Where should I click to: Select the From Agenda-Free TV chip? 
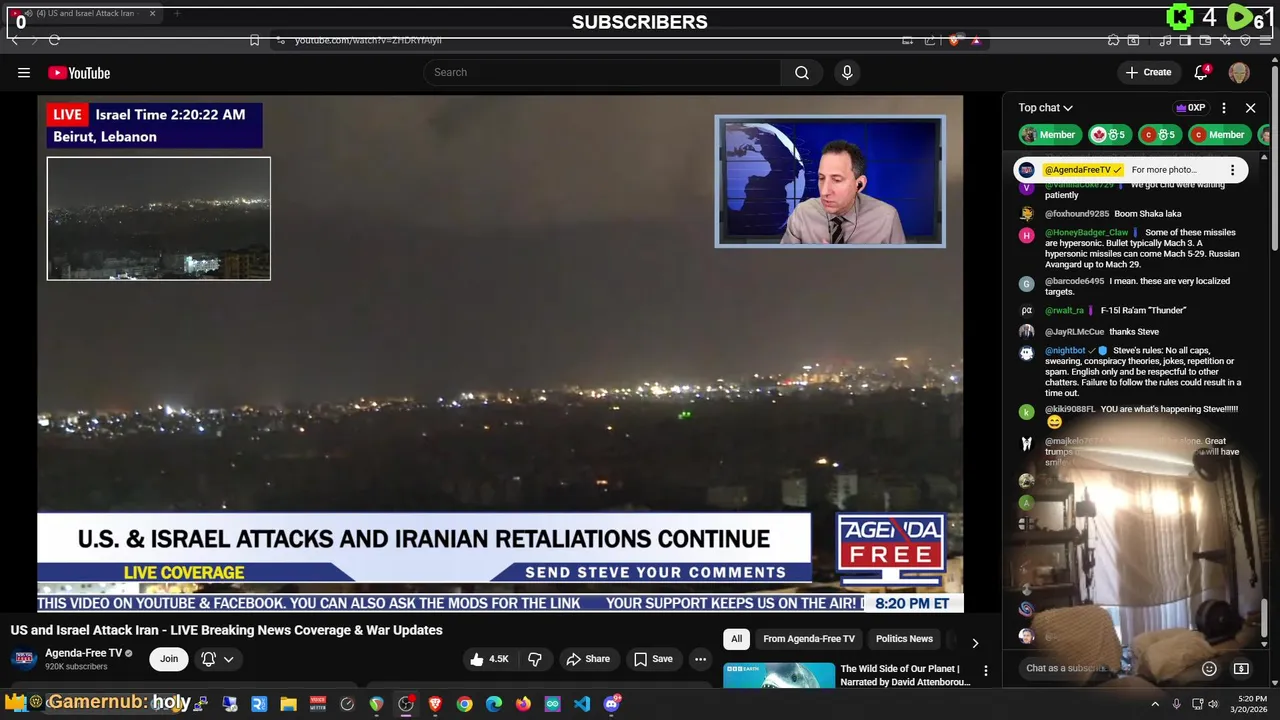click(x=809, y=639)
